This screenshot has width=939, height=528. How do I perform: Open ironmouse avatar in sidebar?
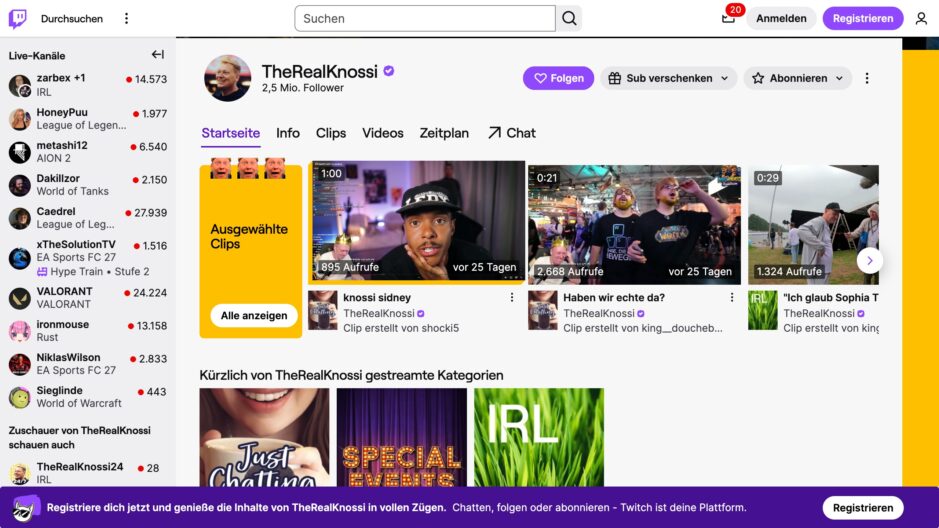(x=20, y=331)
